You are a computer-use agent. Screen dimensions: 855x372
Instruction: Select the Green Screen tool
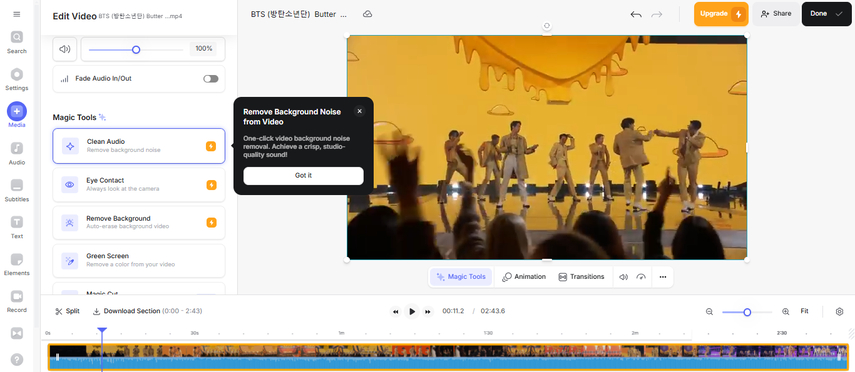[139, 261]
